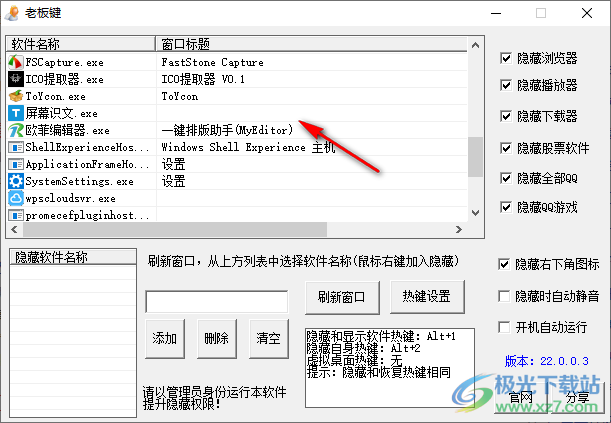Click the 版本: 22.0.0.3 version text

[547, 361]
